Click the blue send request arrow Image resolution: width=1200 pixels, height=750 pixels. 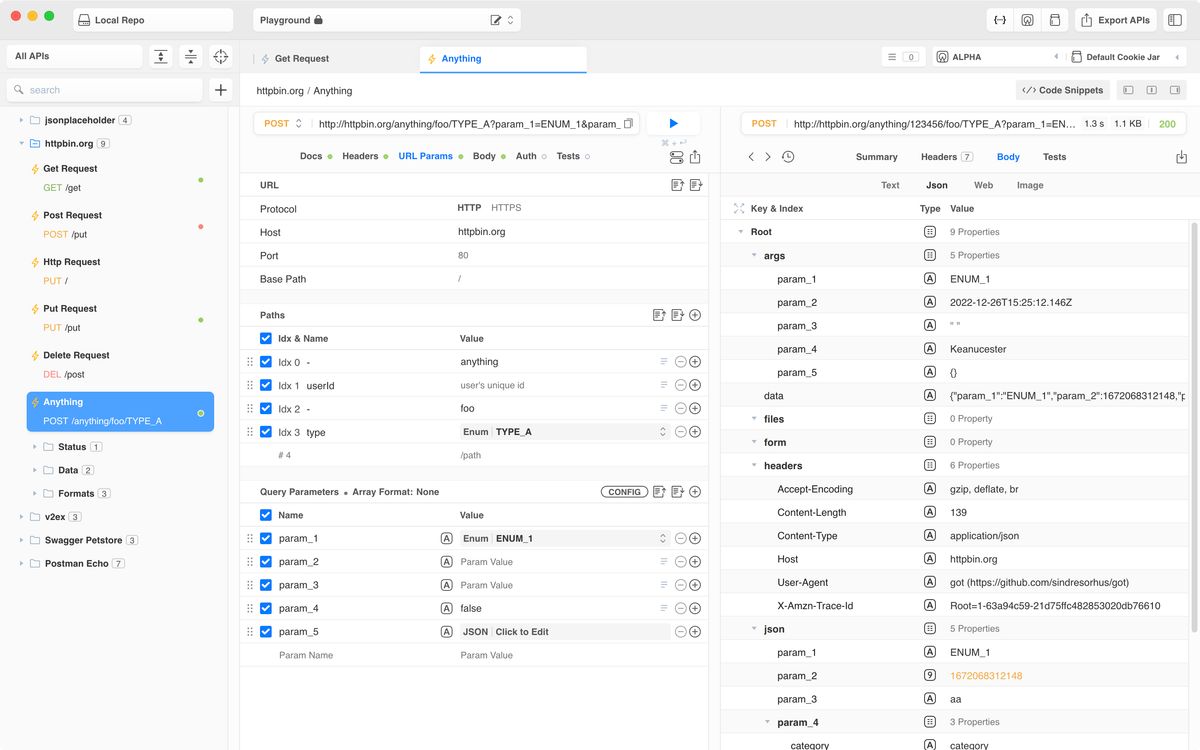click(672, 123)
